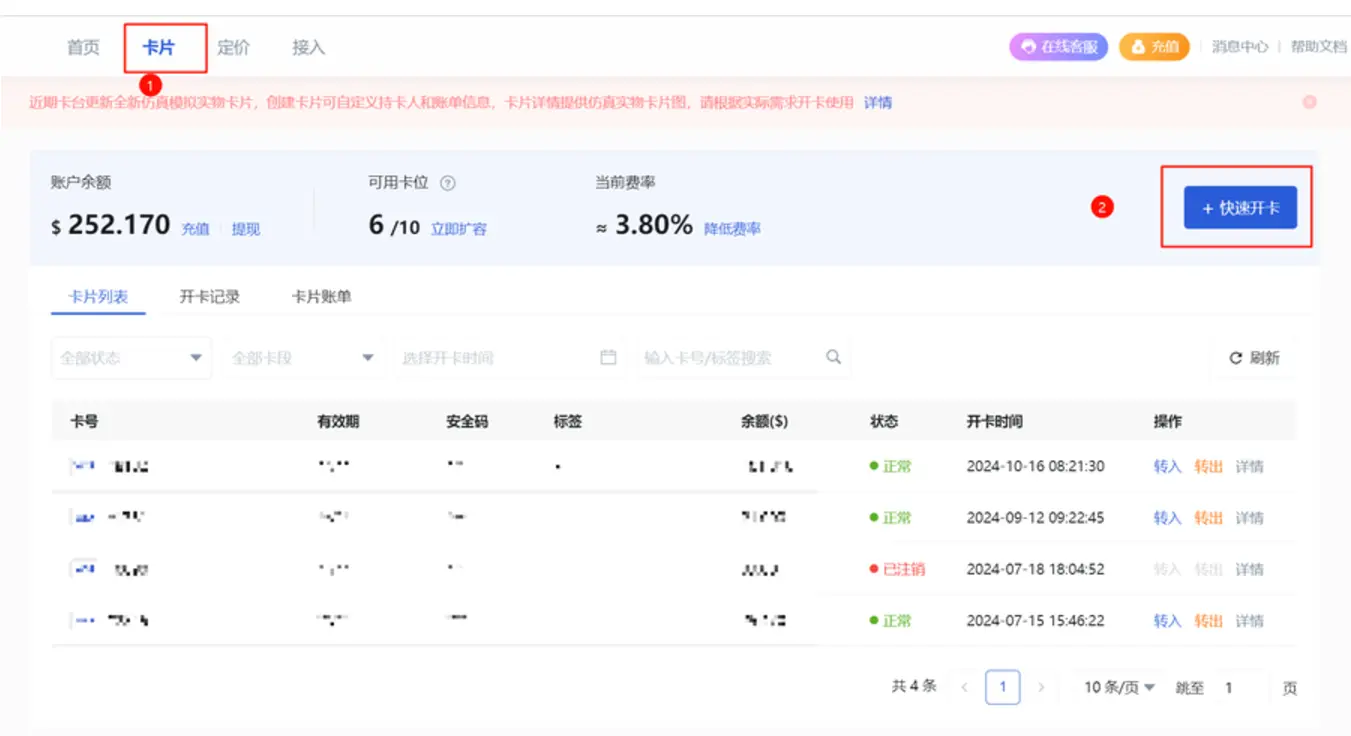Click the orange 充值 top-up button
1351x736 pixels.
1154,47
